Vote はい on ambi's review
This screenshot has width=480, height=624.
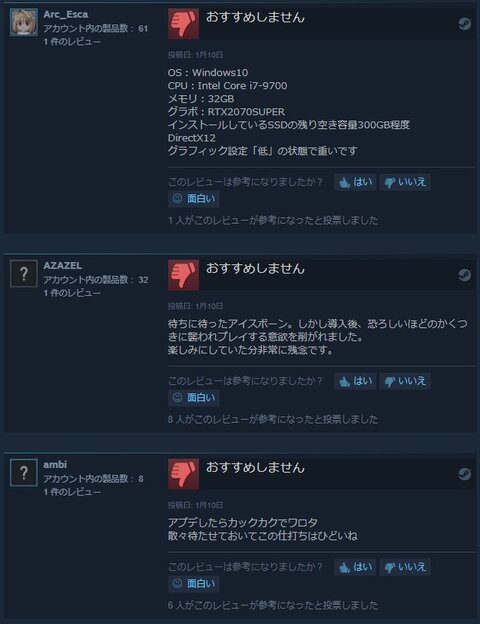pos(355,567)
